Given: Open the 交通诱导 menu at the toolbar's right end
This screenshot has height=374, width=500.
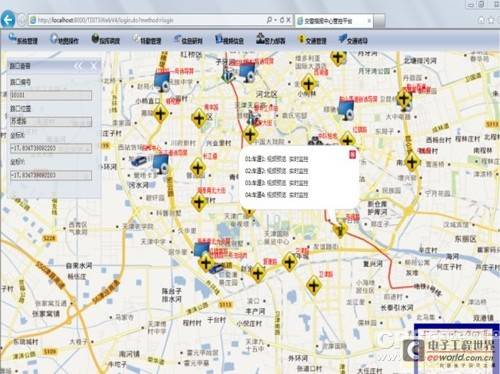Looking at the screenshot, I should point(353,40).
